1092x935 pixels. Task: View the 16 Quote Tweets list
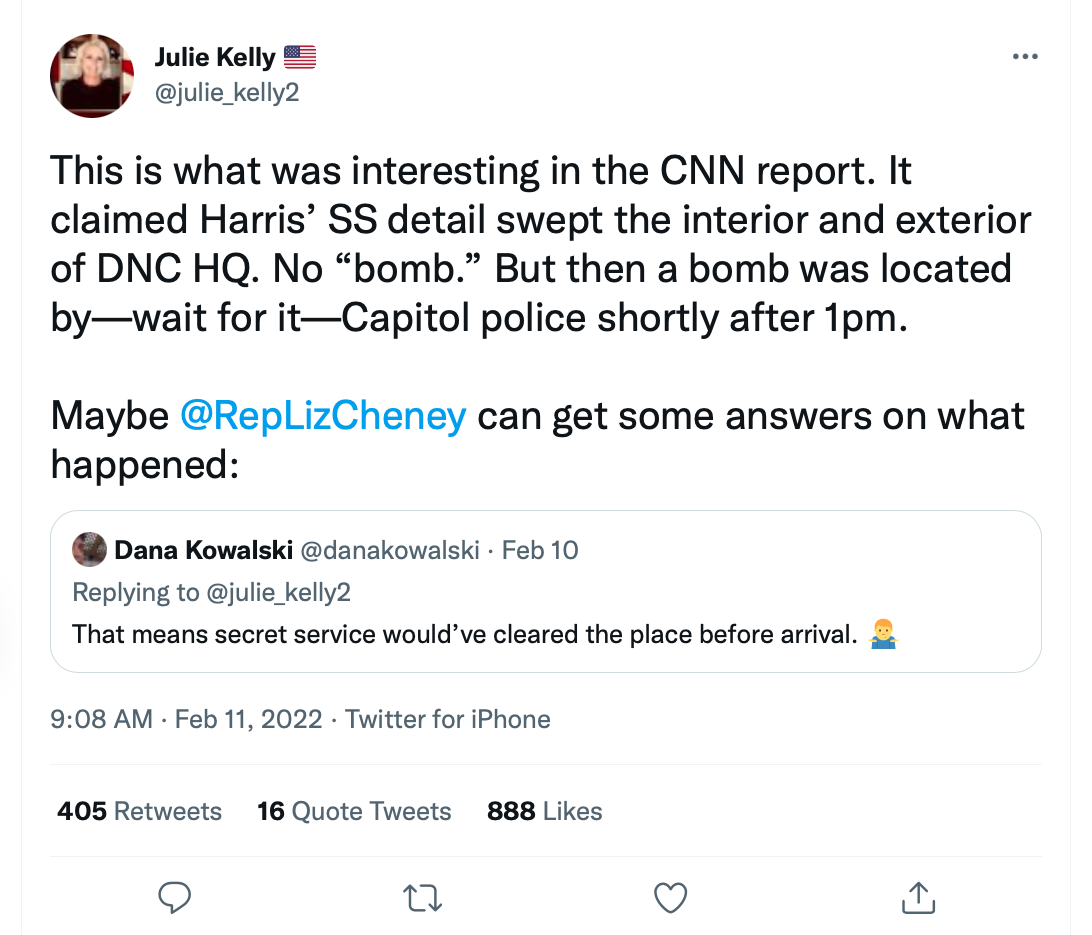tap(354, 810)
